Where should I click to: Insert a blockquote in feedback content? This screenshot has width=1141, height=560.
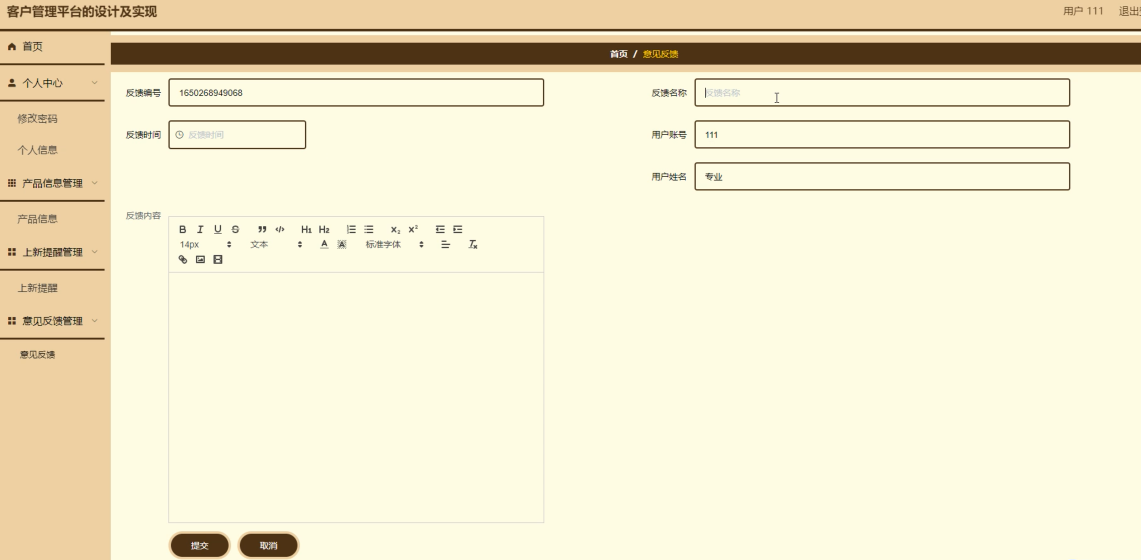click(262, 230)
